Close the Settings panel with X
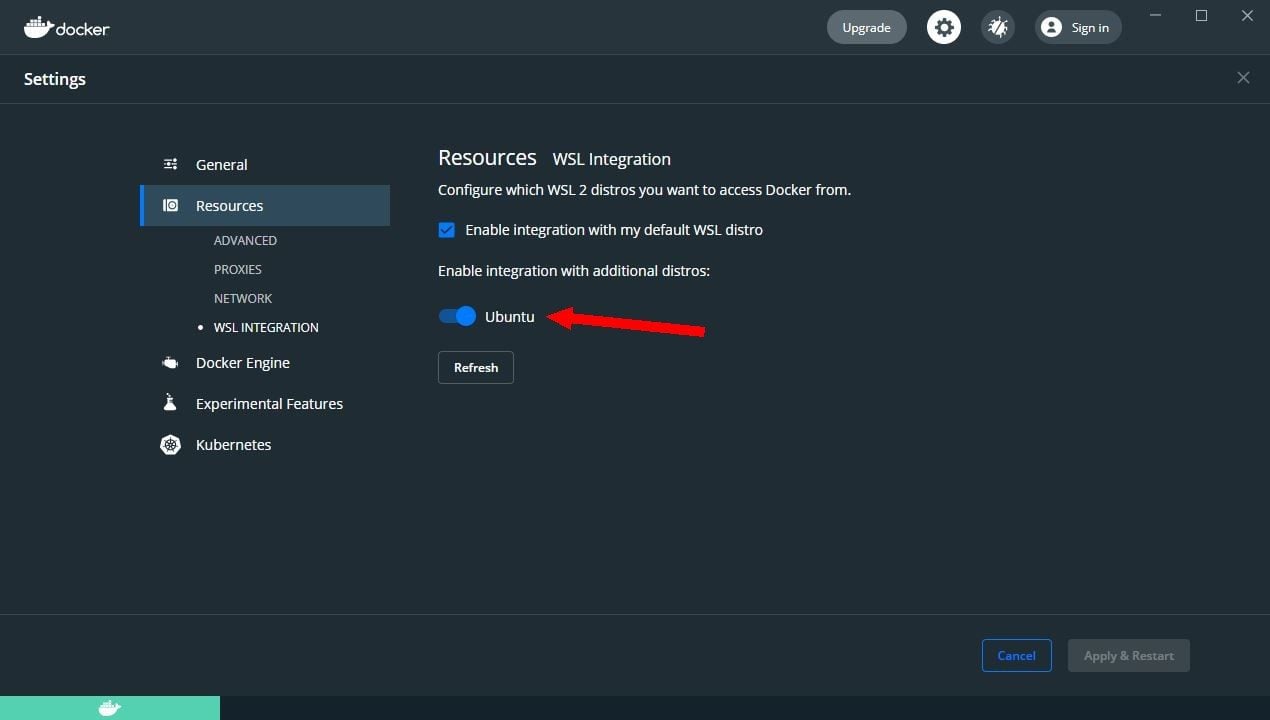Screen dimensions: 1270x720 pos(1243,78)
